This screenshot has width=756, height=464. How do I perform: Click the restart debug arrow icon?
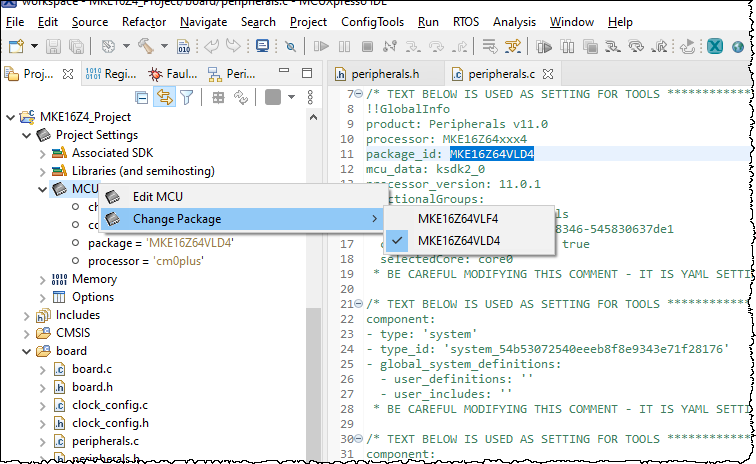tap(687, 47)
